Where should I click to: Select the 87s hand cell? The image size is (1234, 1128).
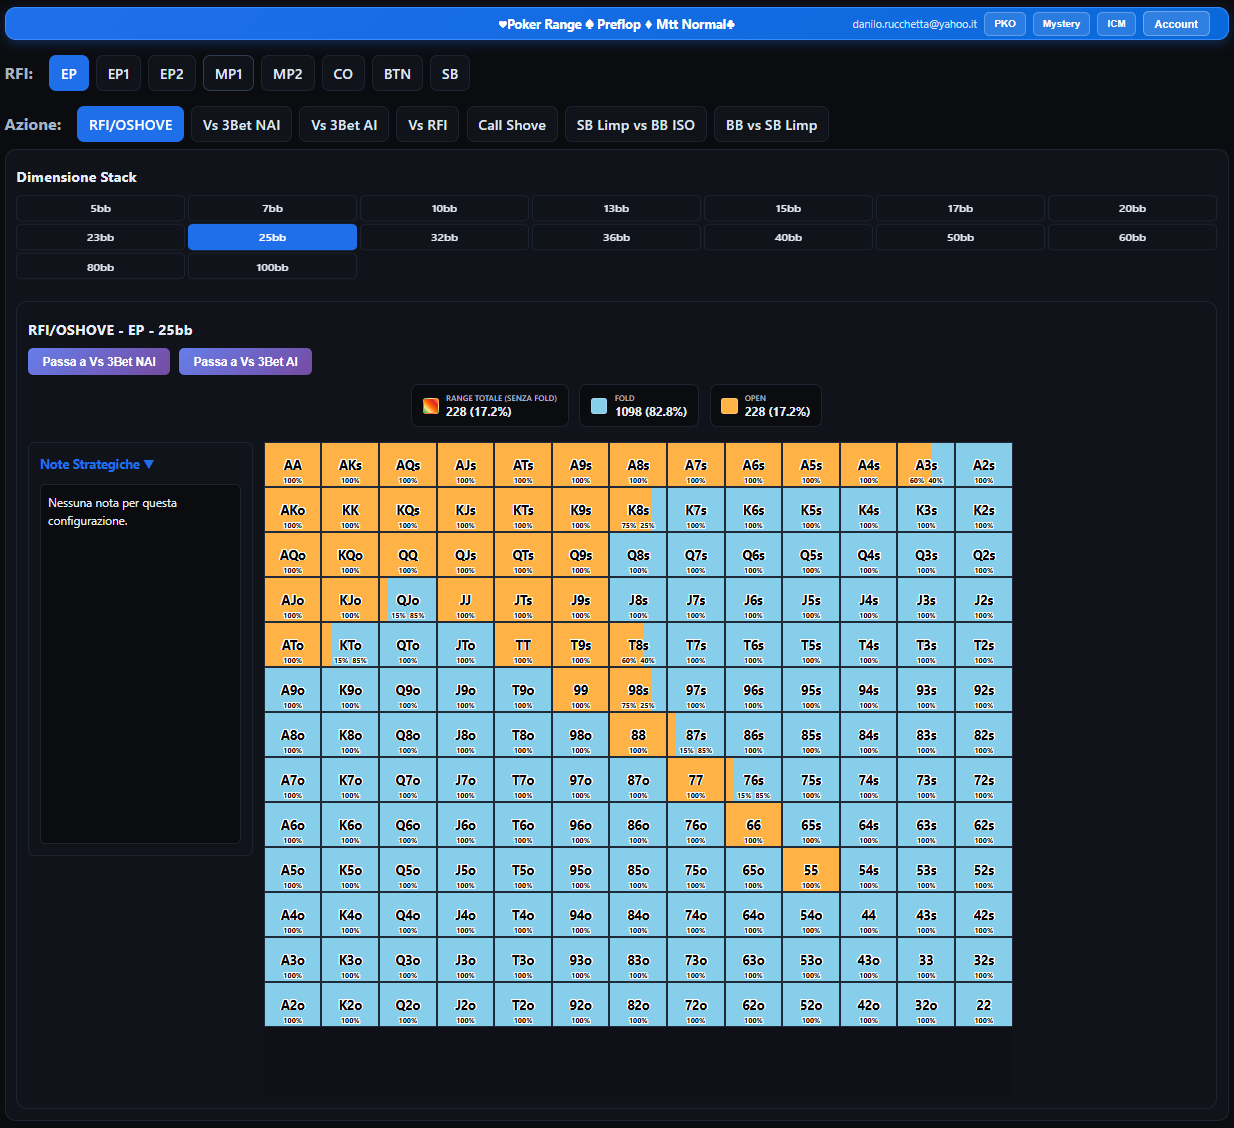click(x=696, y=735)
